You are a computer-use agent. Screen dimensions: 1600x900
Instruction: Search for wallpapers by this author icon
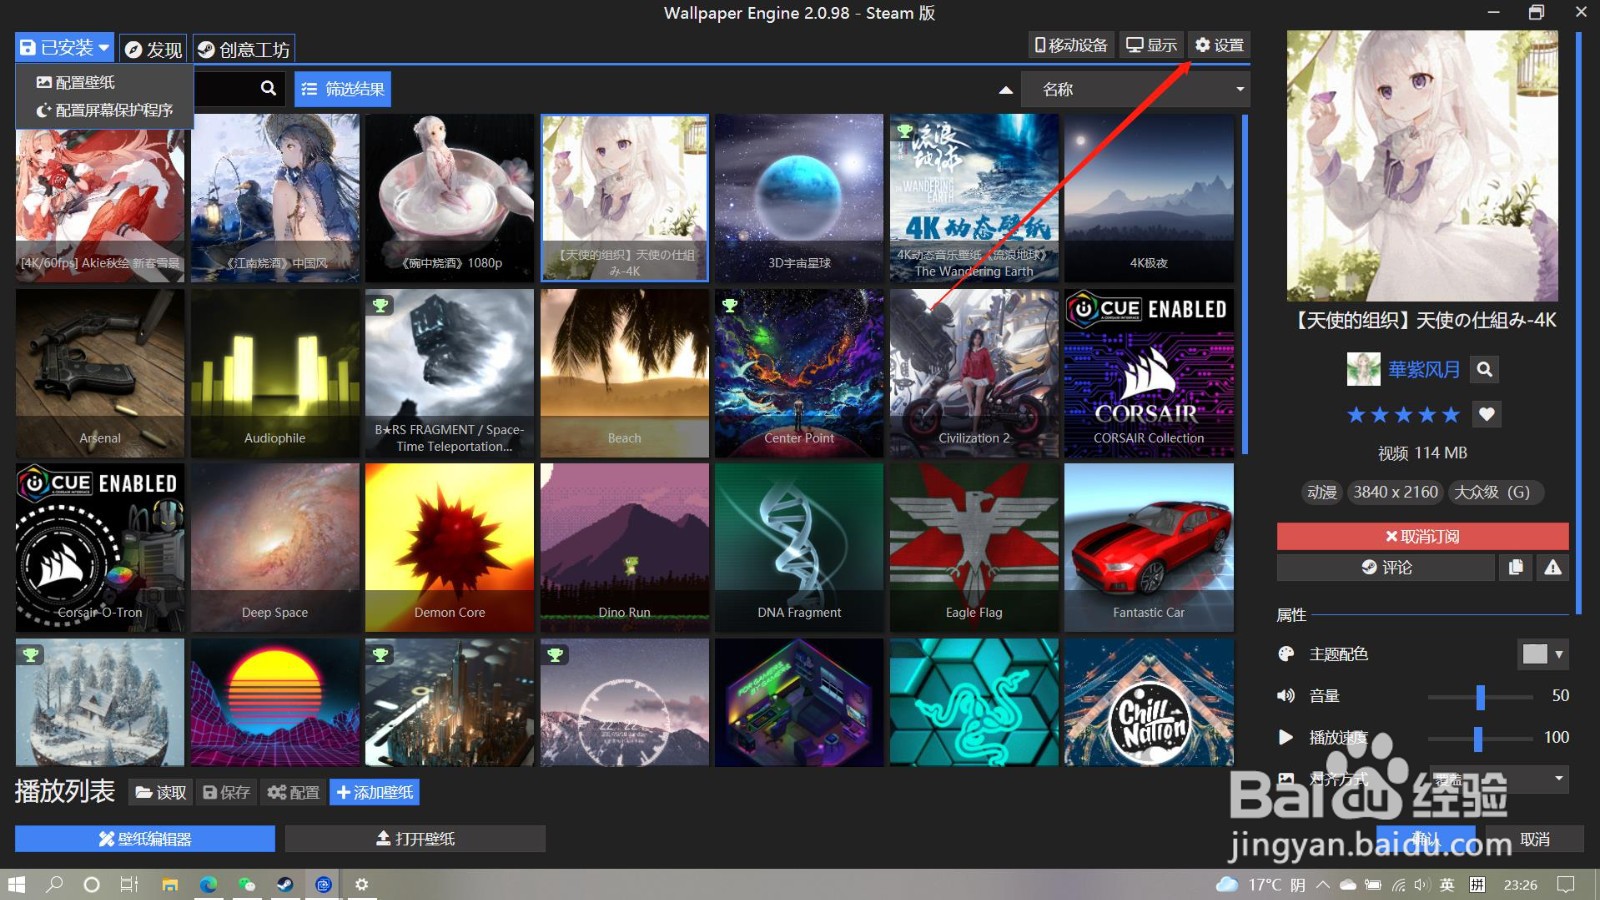(x=1485, y=370)
